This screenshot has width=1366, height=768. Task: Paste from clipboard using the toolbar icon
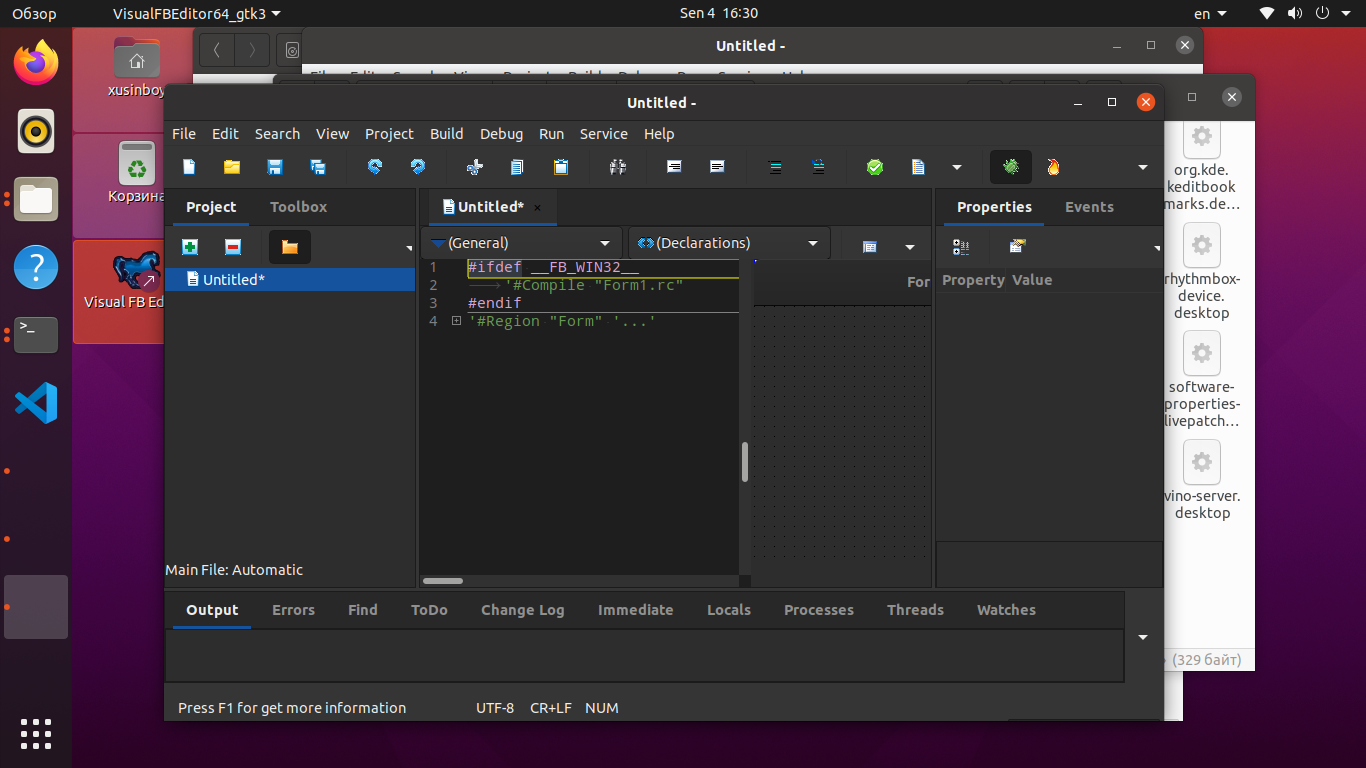[x=561, y=167]
